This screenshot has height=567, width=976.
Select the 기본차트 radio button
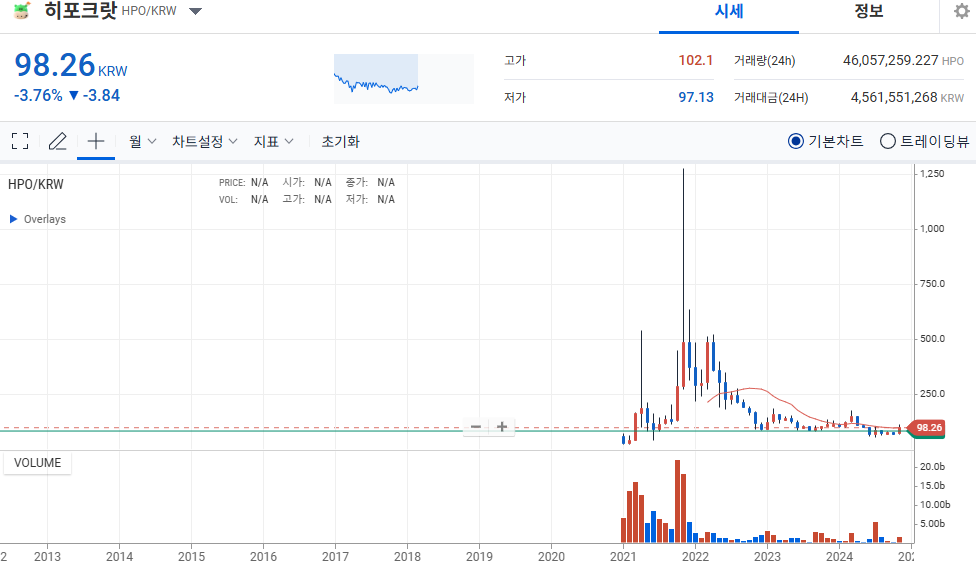point(795,141)
